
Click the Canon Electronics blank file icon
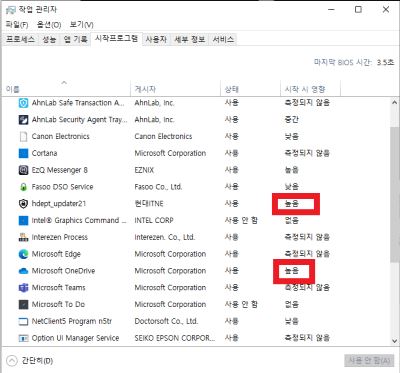pos(23,137)
